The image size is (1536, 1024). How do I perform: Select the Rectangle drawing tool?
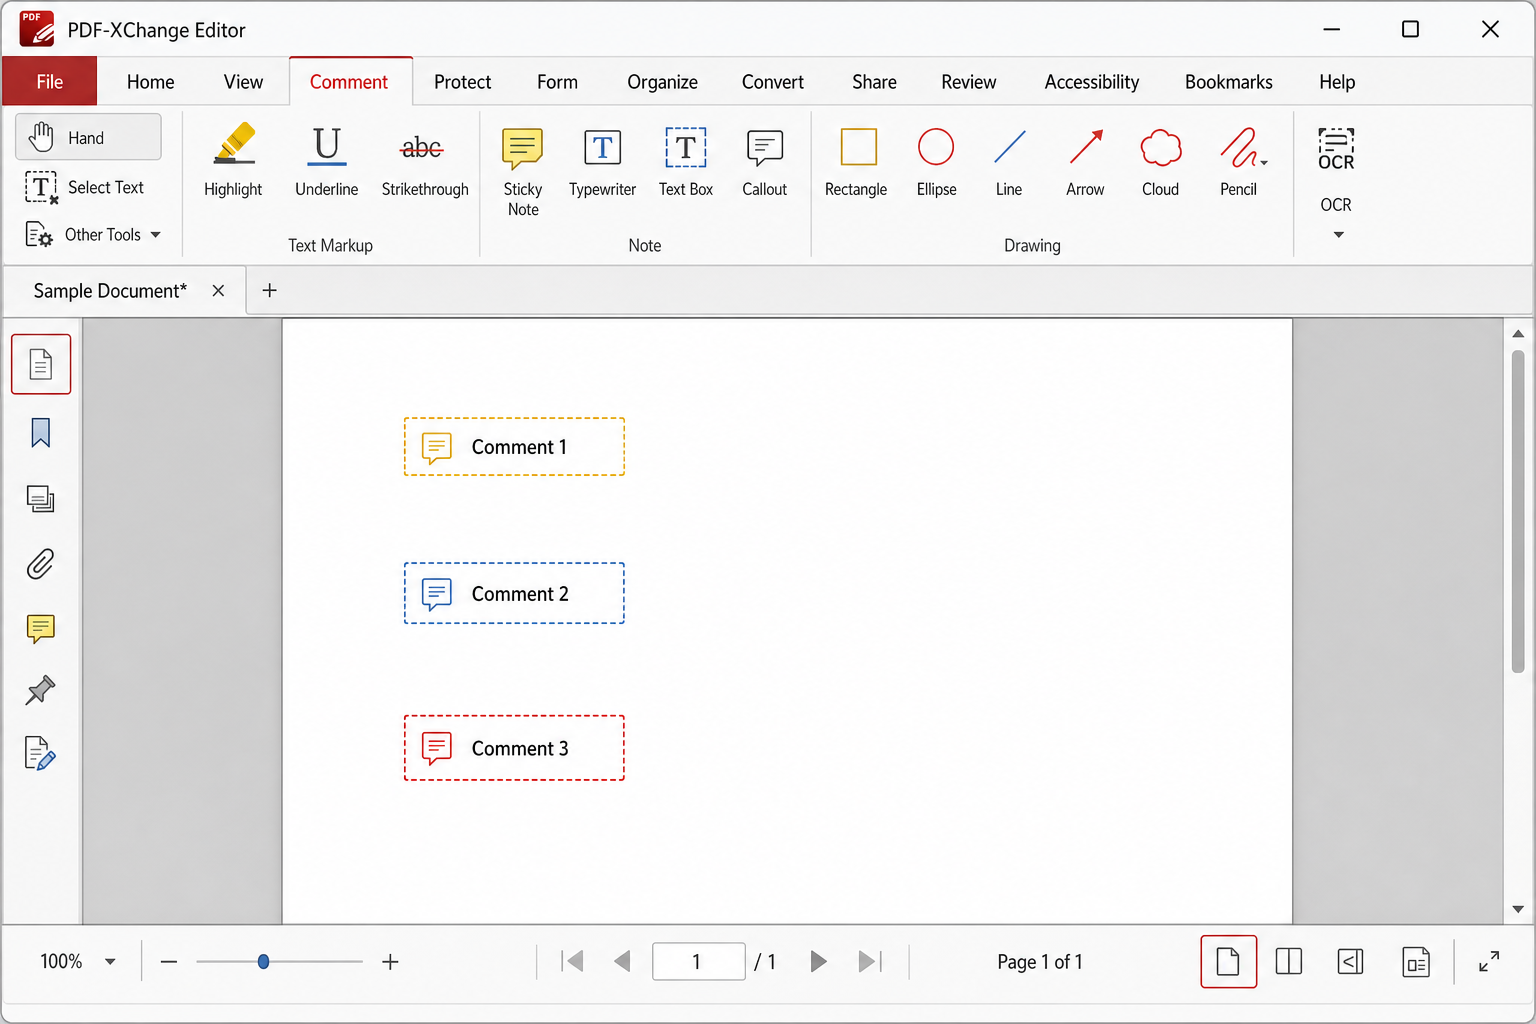pos(856,160)
